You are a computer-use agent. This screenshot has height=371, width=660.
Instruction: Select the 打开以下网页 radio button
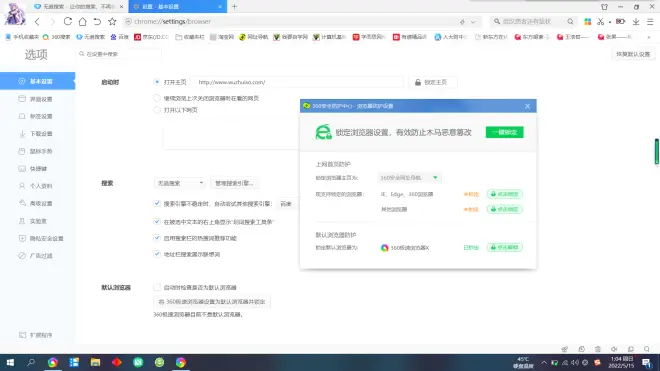click(x=157, y=110)
